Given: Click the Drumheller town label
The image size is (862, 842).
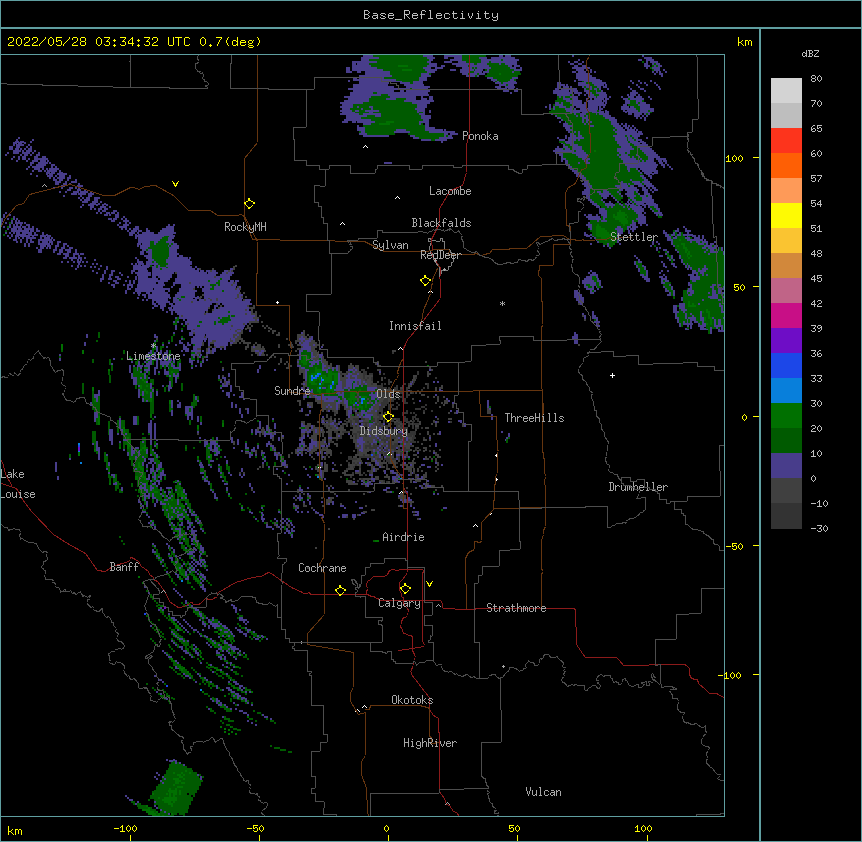Looking at the screenshot, I should [x=638, y=487].
